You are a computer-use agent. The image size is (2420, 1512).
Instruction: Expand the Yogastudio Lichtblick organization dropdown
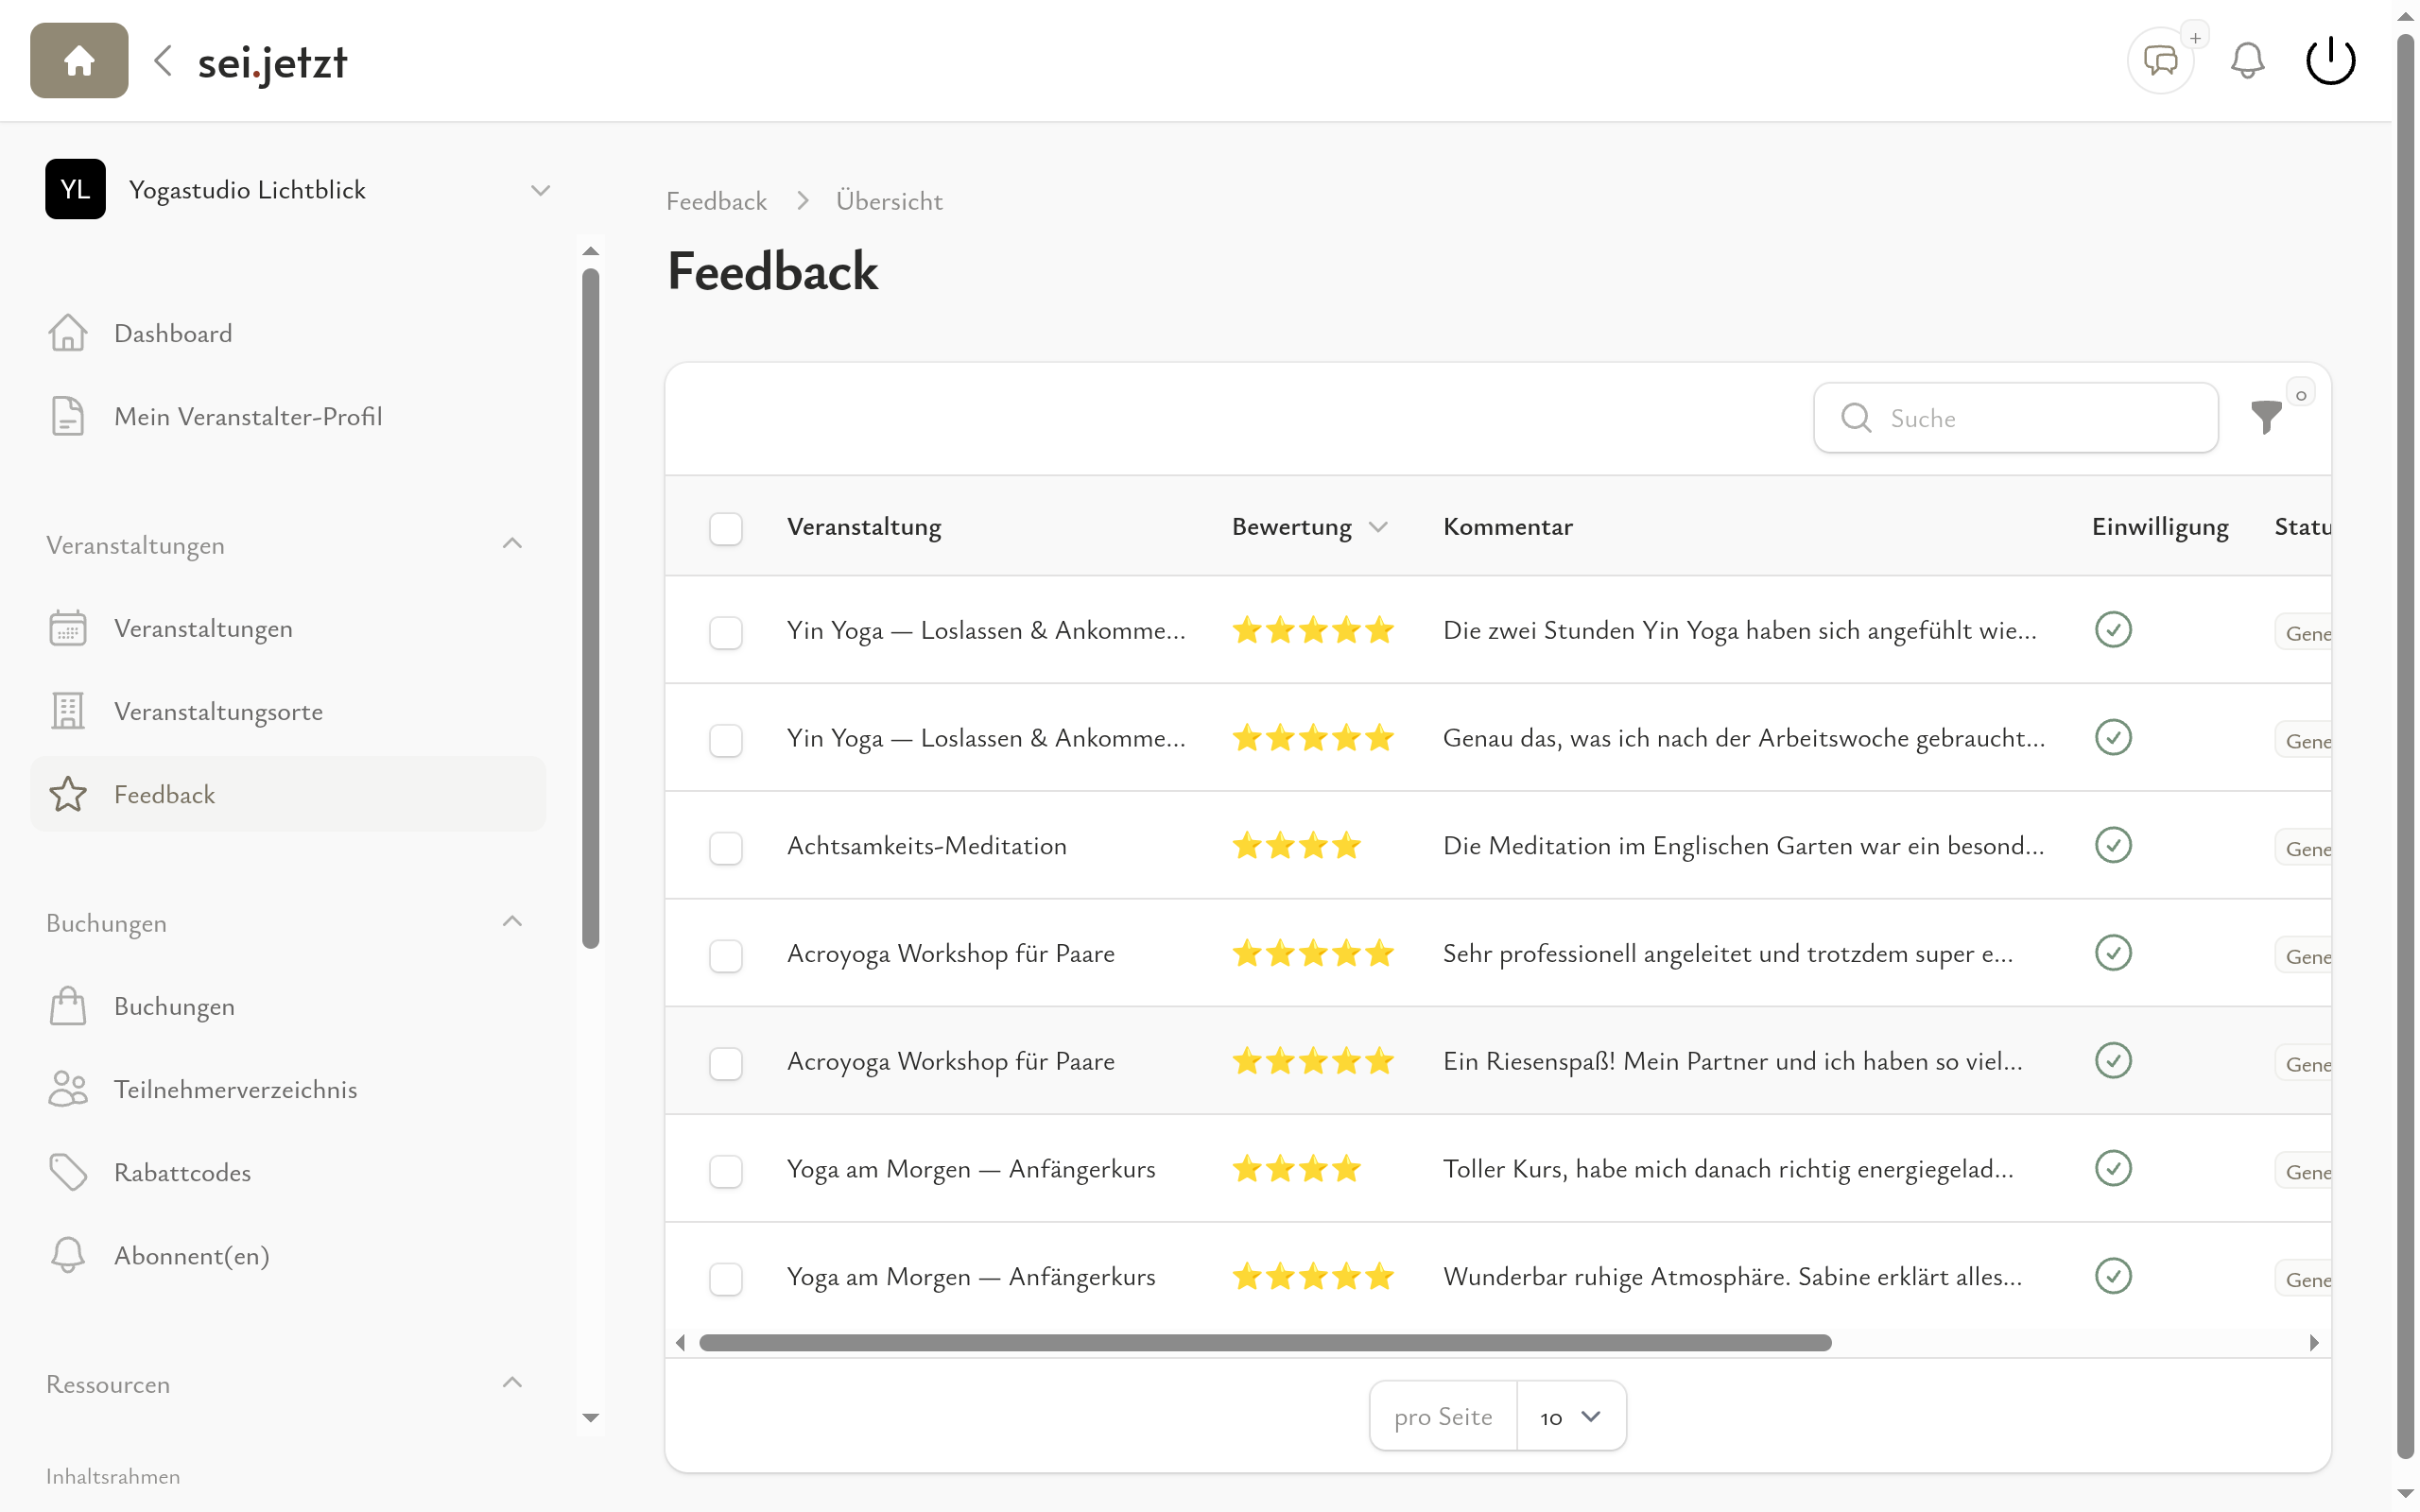tap(540, 190)
